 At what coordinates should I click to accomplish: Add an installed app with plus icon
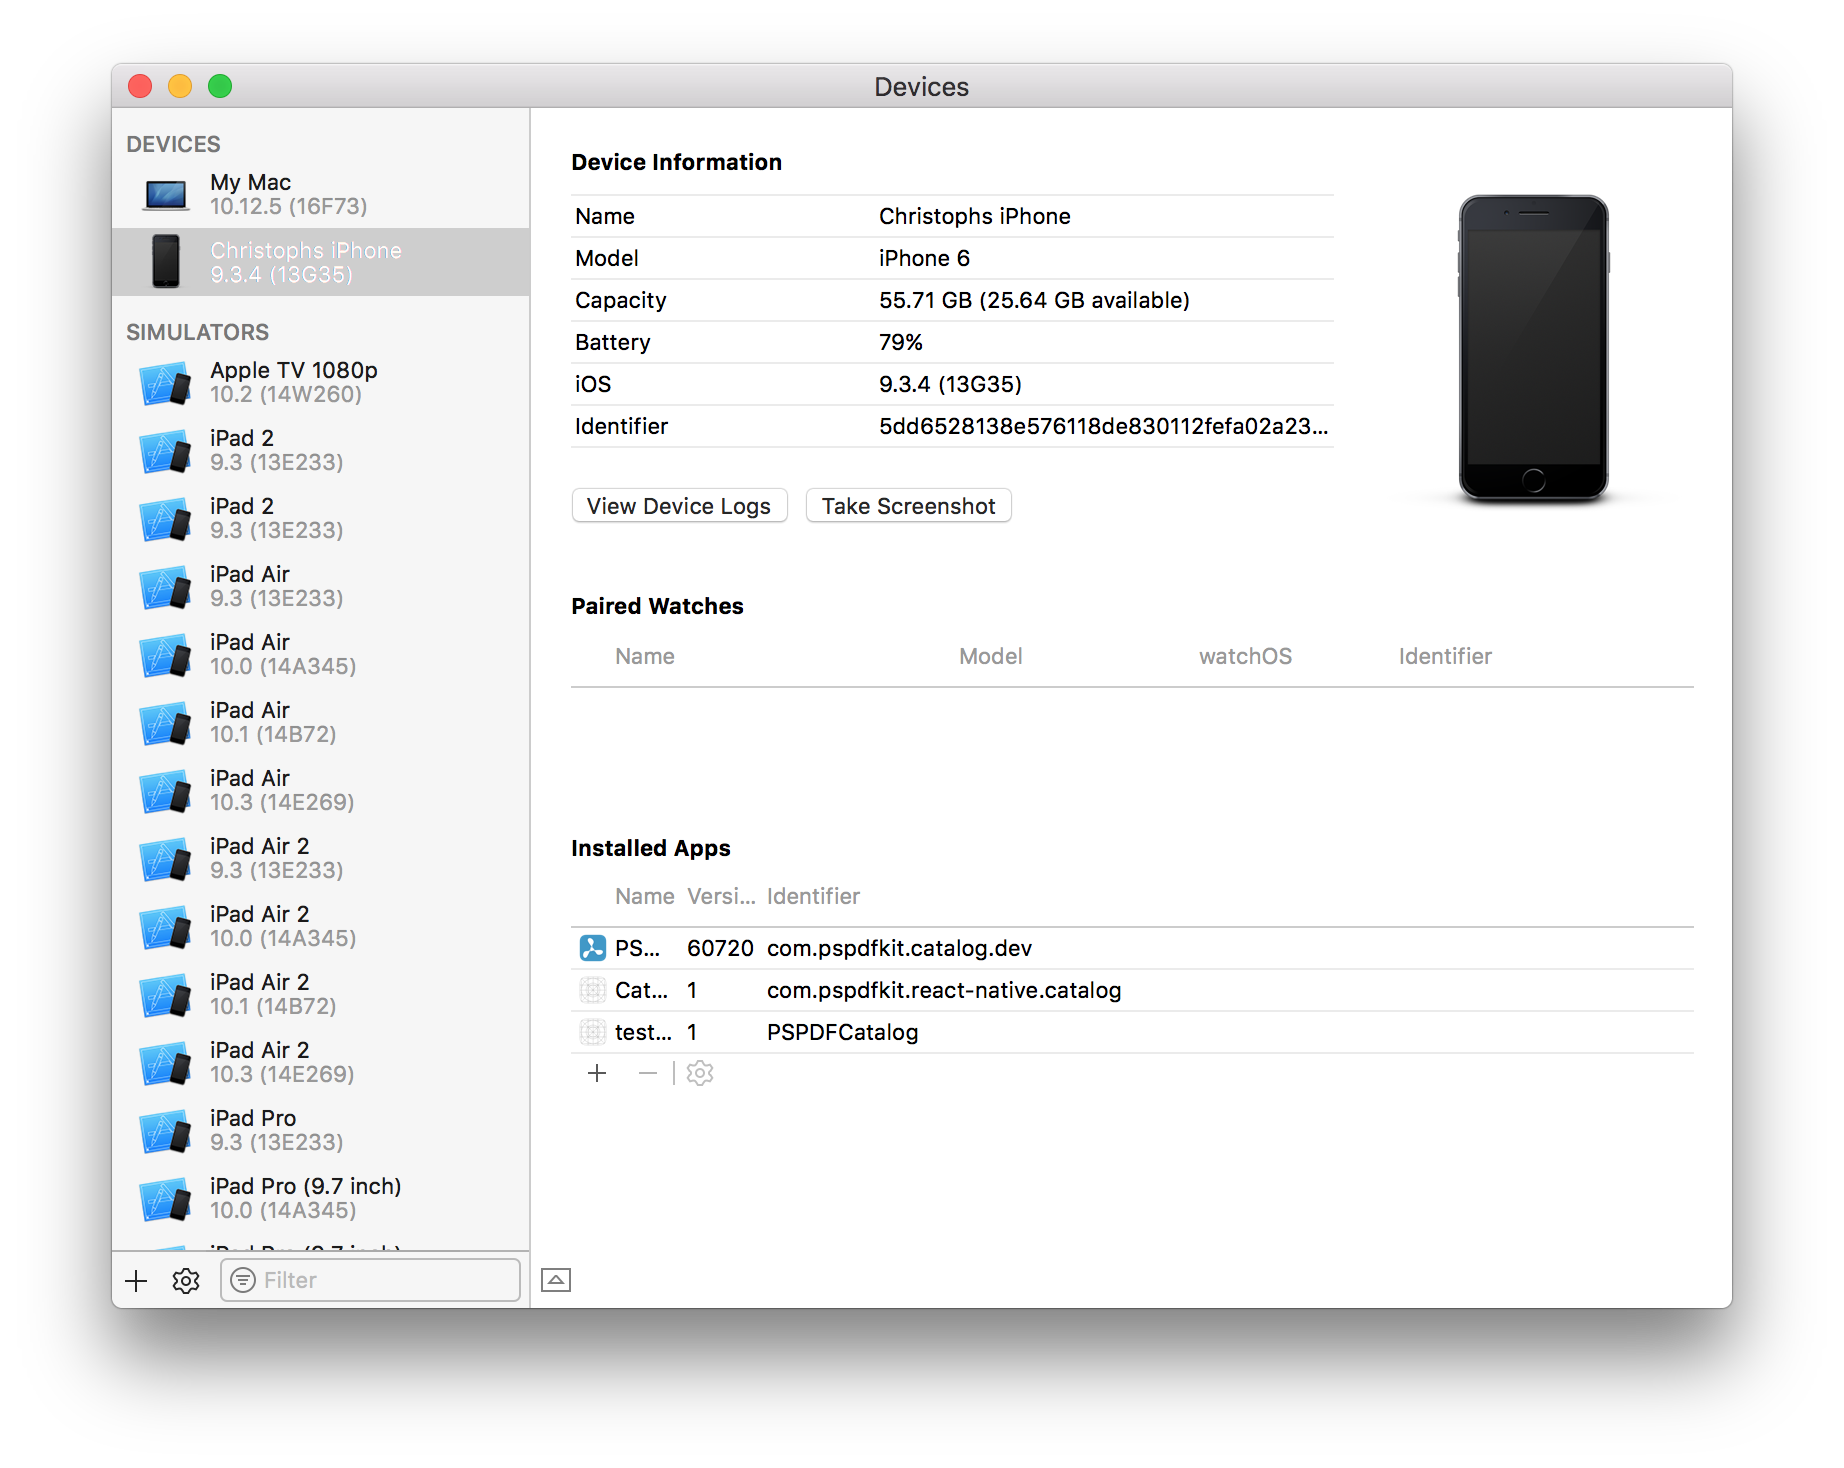point(597,1073)
